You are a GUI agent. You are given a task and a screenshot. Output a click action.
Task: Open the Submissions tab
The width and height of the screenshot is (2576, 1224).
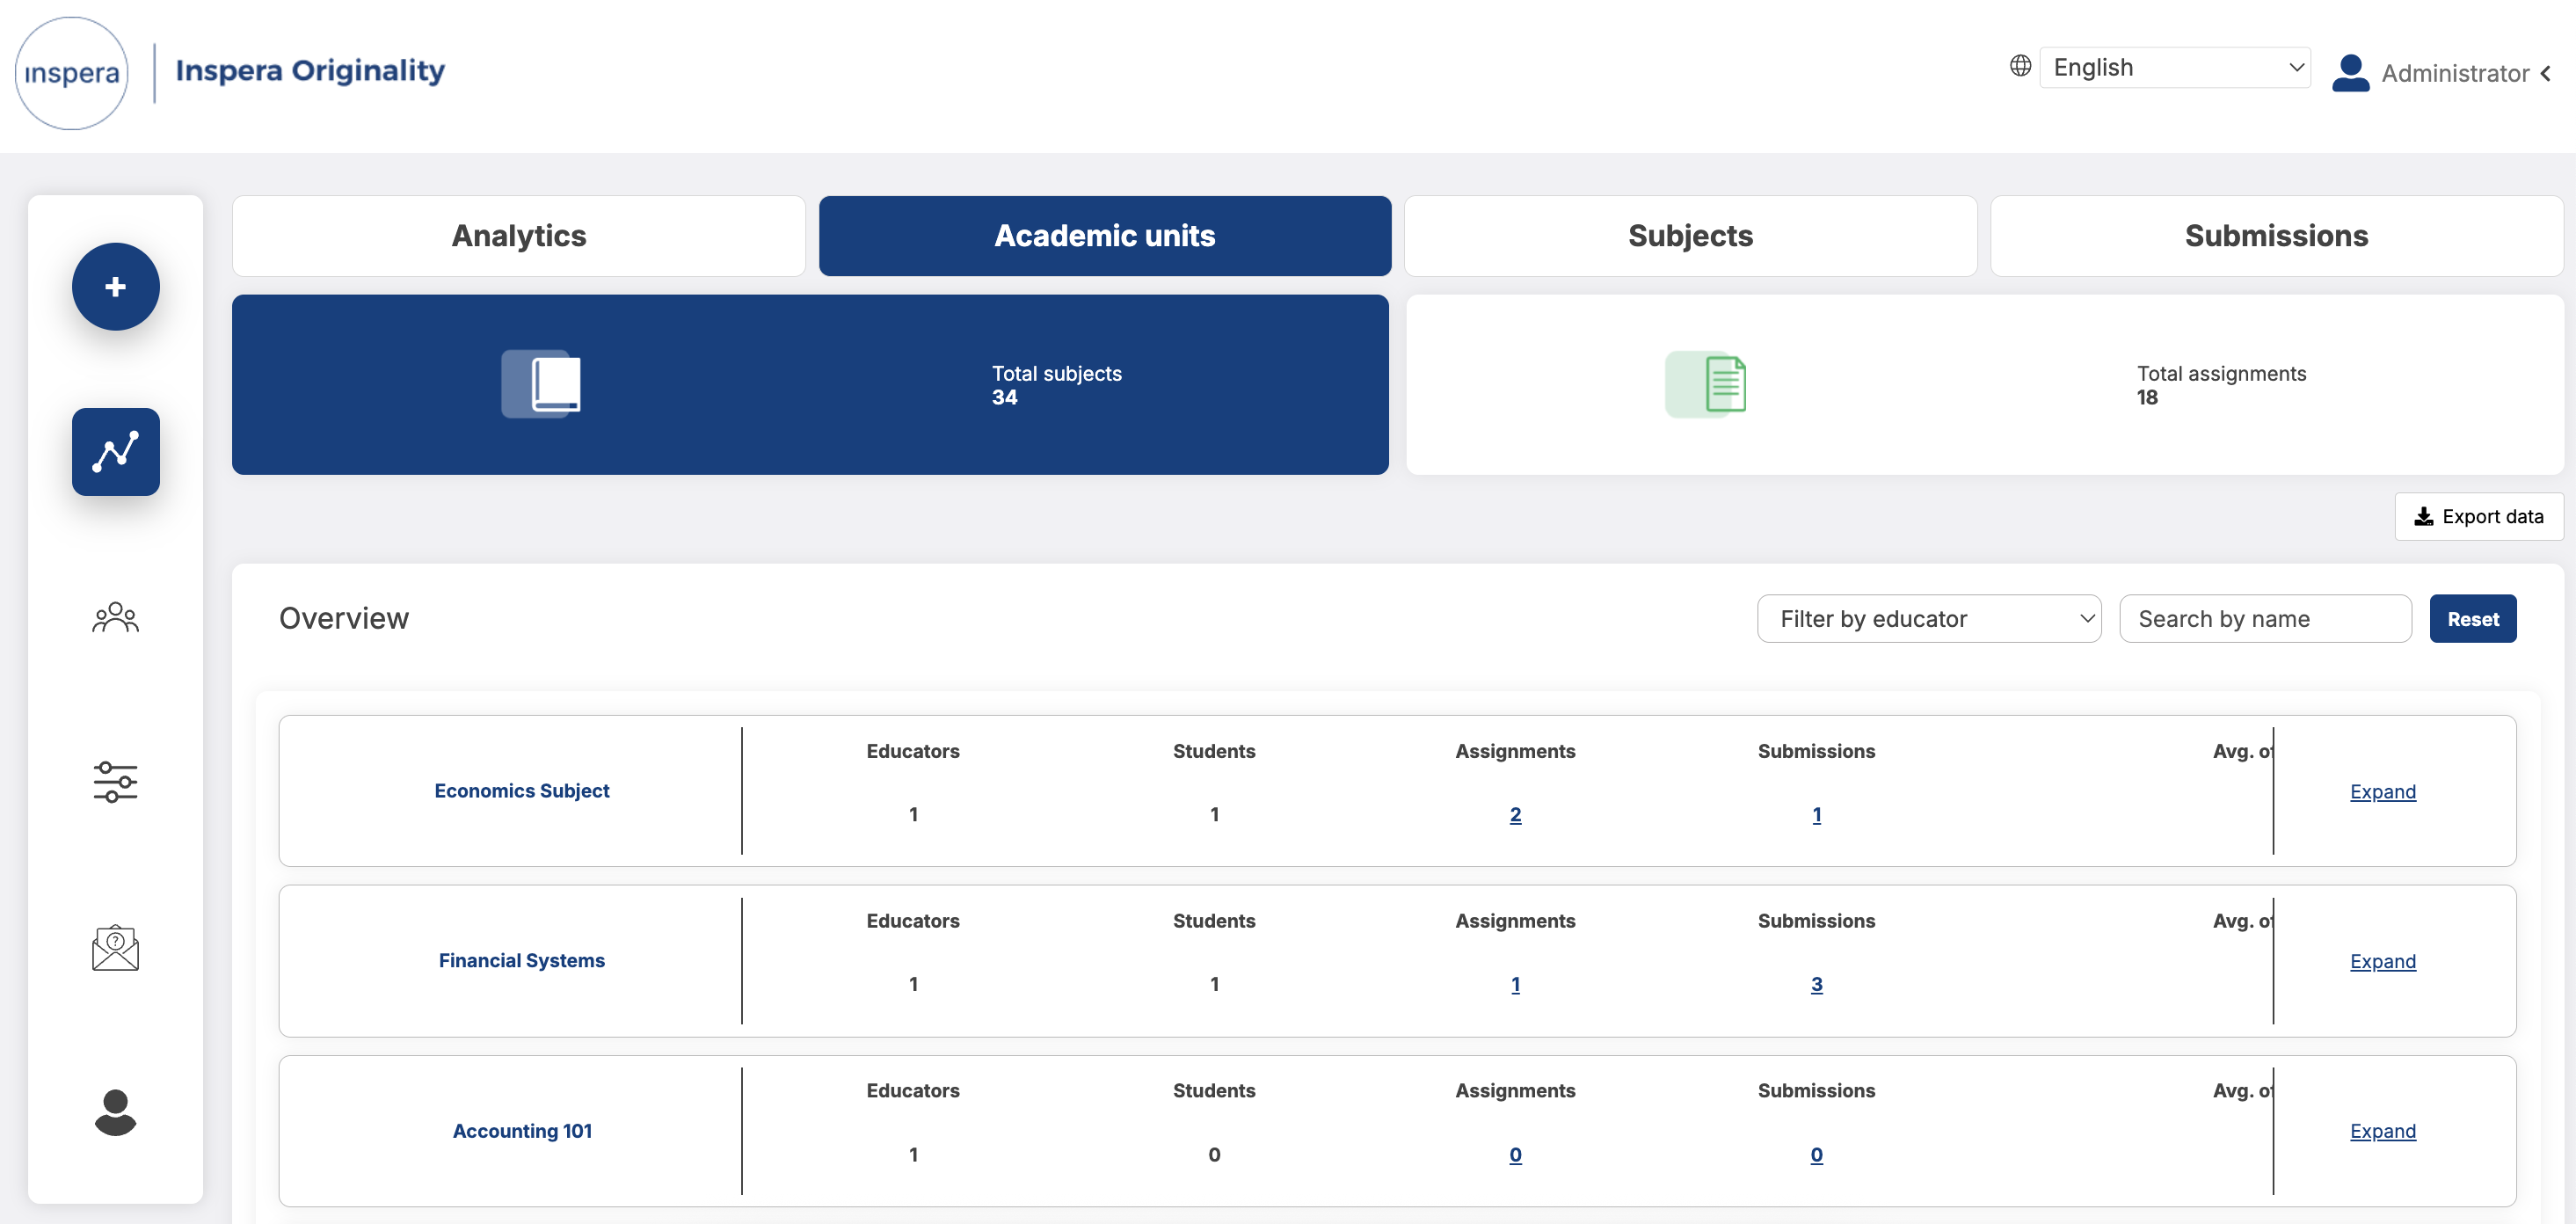[2277, 236]
